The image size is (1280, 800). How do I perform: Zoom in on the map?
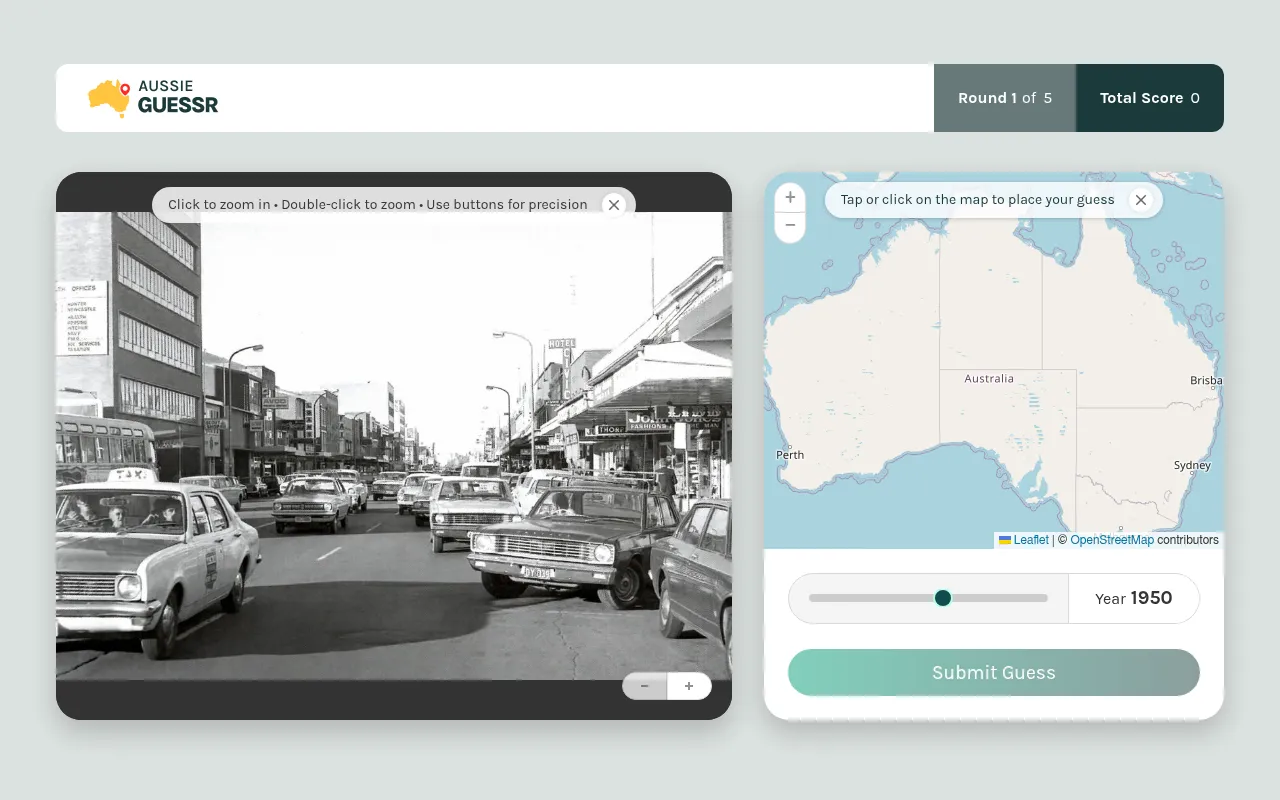pyautogui.click(x=790, y=198)
